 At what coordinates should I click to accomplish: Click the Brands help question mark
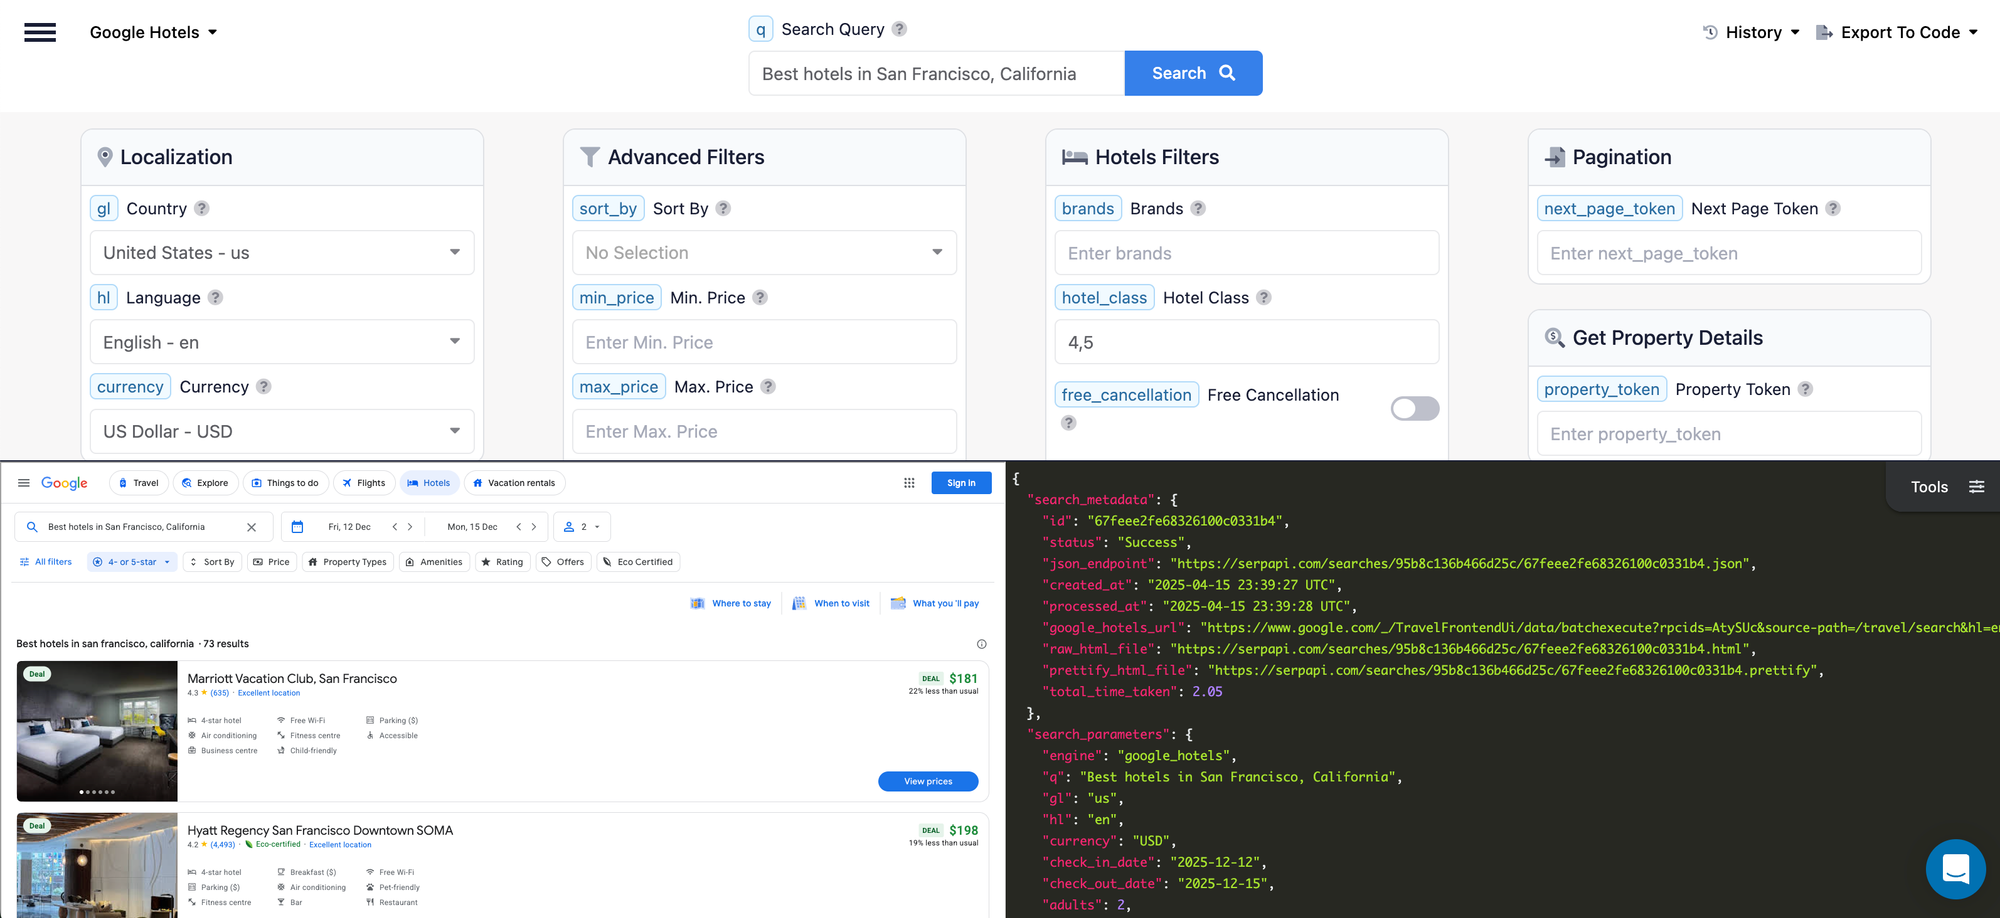1198,208
